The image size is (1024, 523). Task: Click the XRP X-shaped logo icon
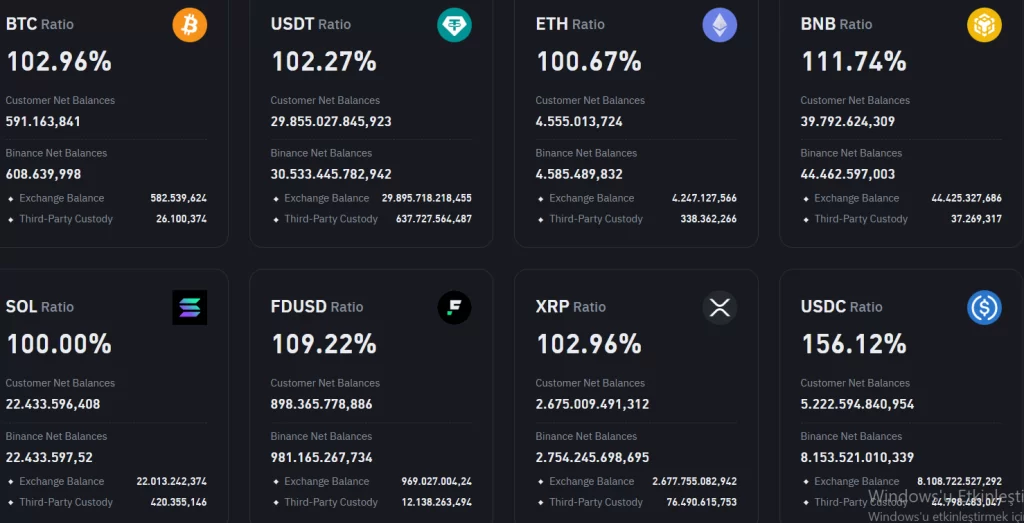click(x=720, y=308)
